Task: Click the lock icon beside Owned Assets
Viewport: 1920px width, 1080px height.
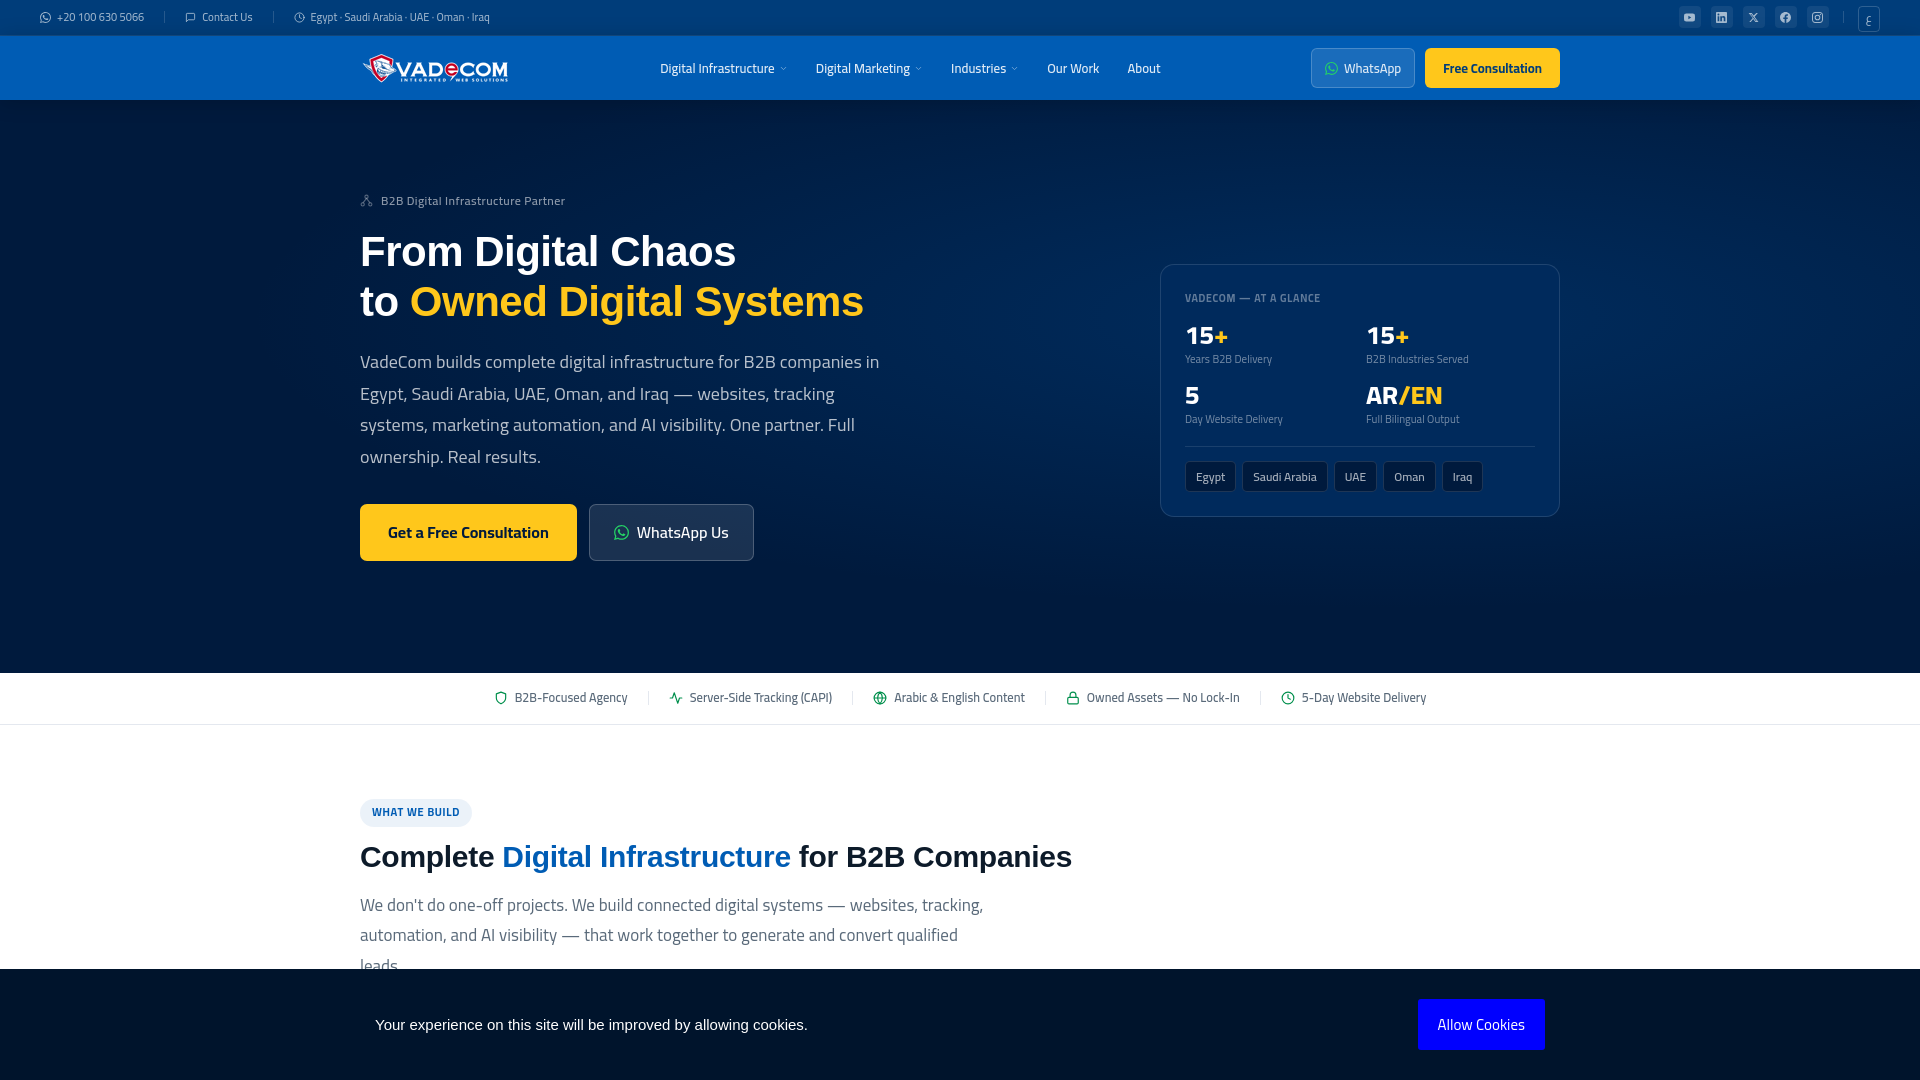Action: point(1073,698)
